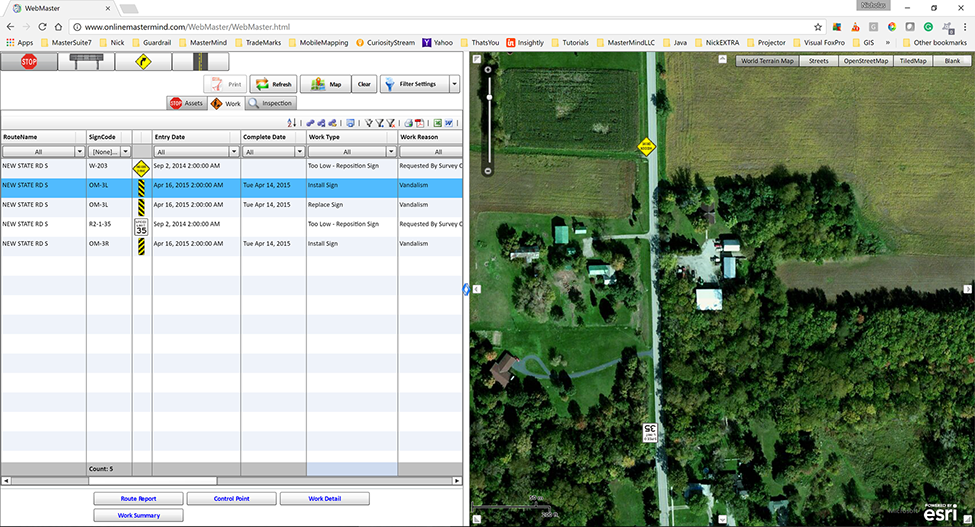Click the yellow curve warning sign button

(143, 62)
